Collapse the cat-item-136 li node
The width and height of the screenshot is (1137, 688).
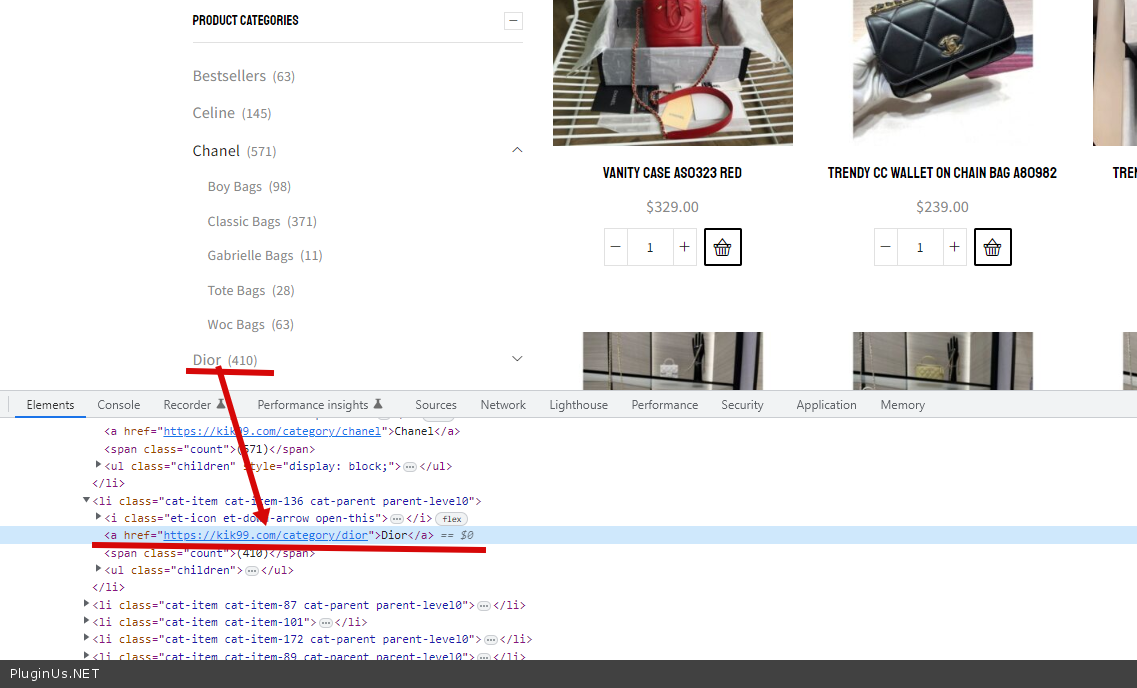tap(87, 501)
